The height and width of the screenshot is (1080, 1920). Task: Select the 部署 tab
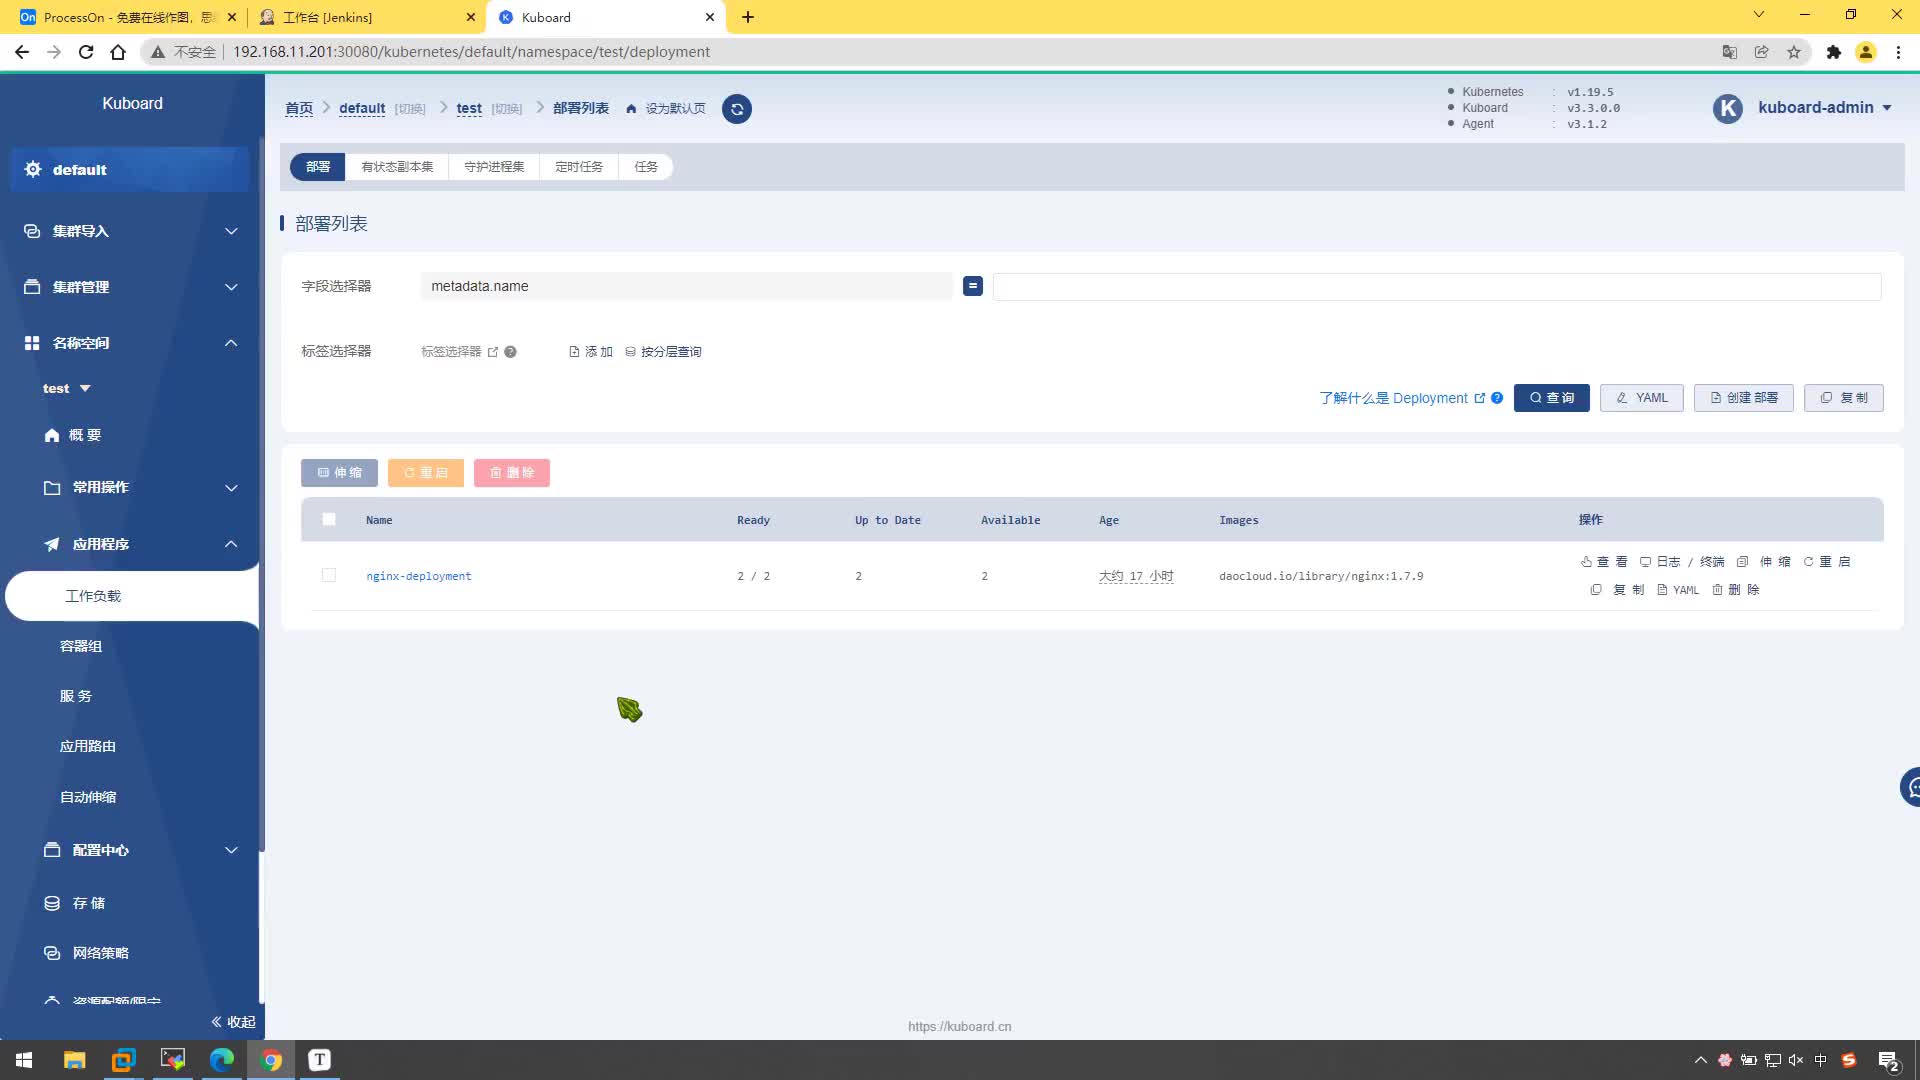318,167
